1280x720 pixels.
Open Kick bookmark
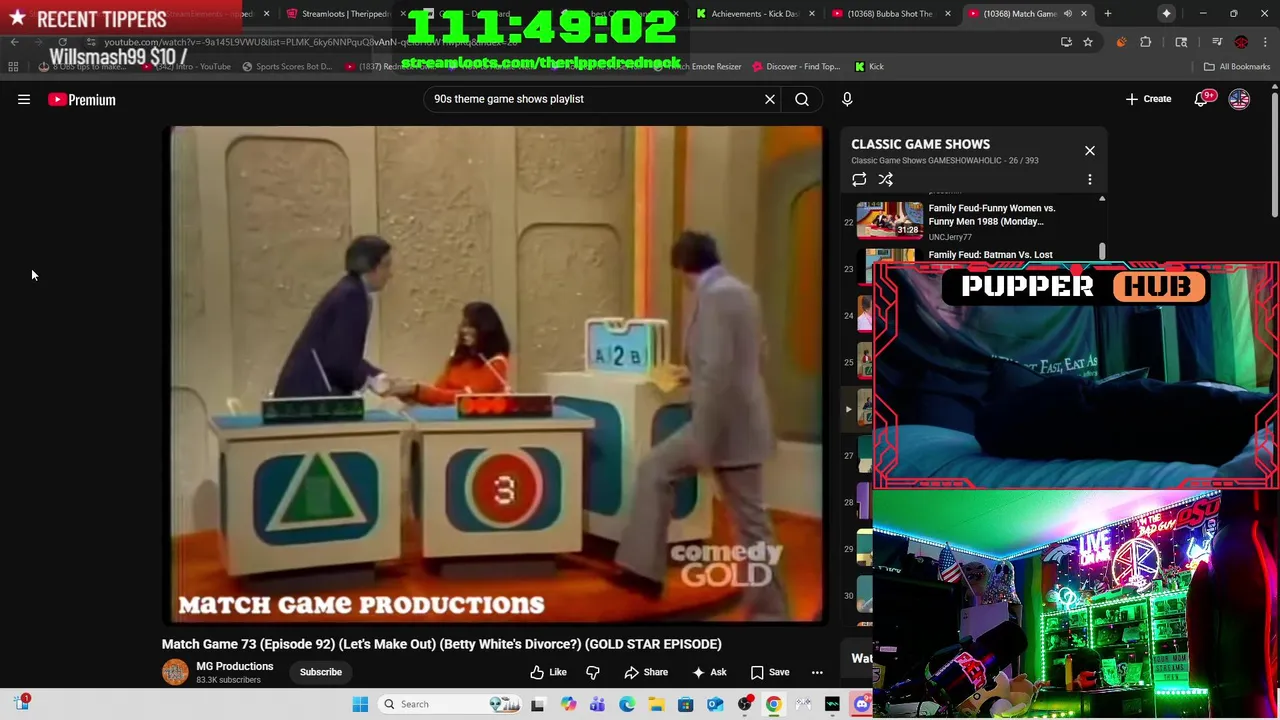[x=869, y=67]
